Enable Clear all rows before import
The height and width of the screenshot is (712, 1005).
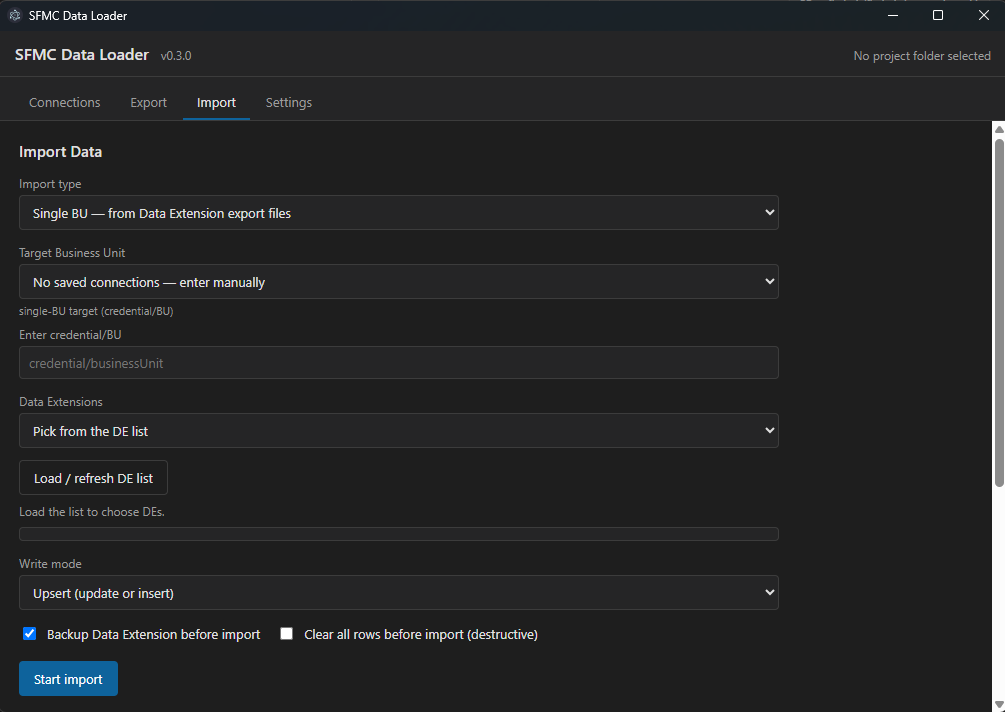point(287,634)
